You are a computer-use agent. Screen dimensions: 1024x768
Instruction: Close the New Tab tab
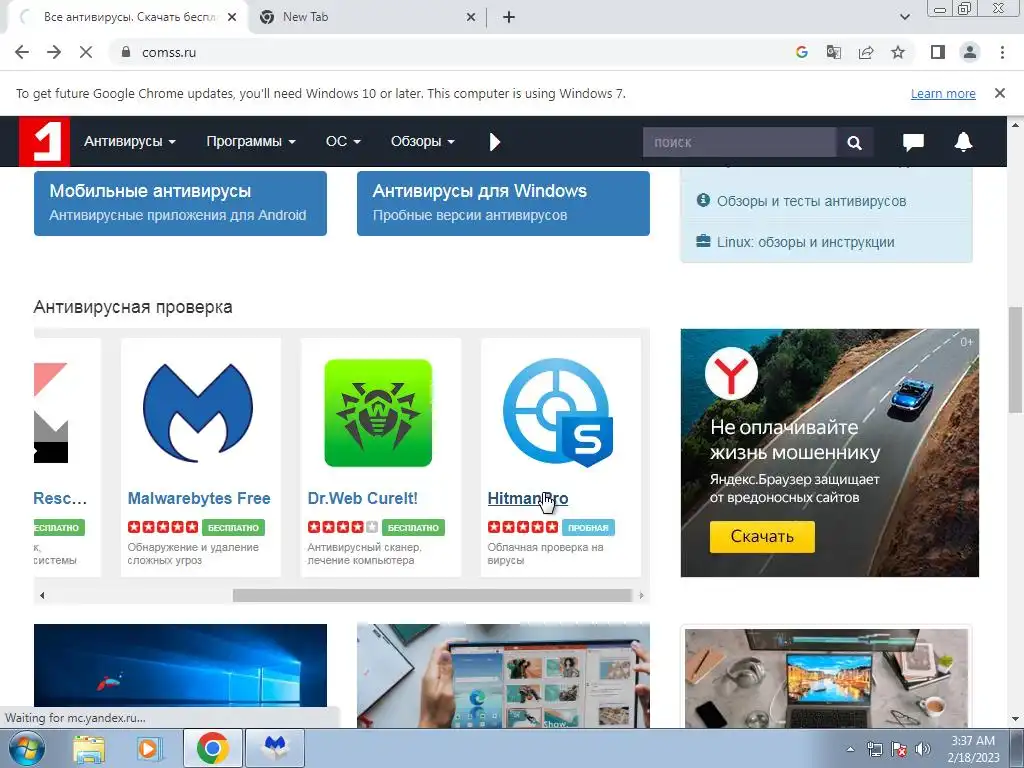(471, 18)
